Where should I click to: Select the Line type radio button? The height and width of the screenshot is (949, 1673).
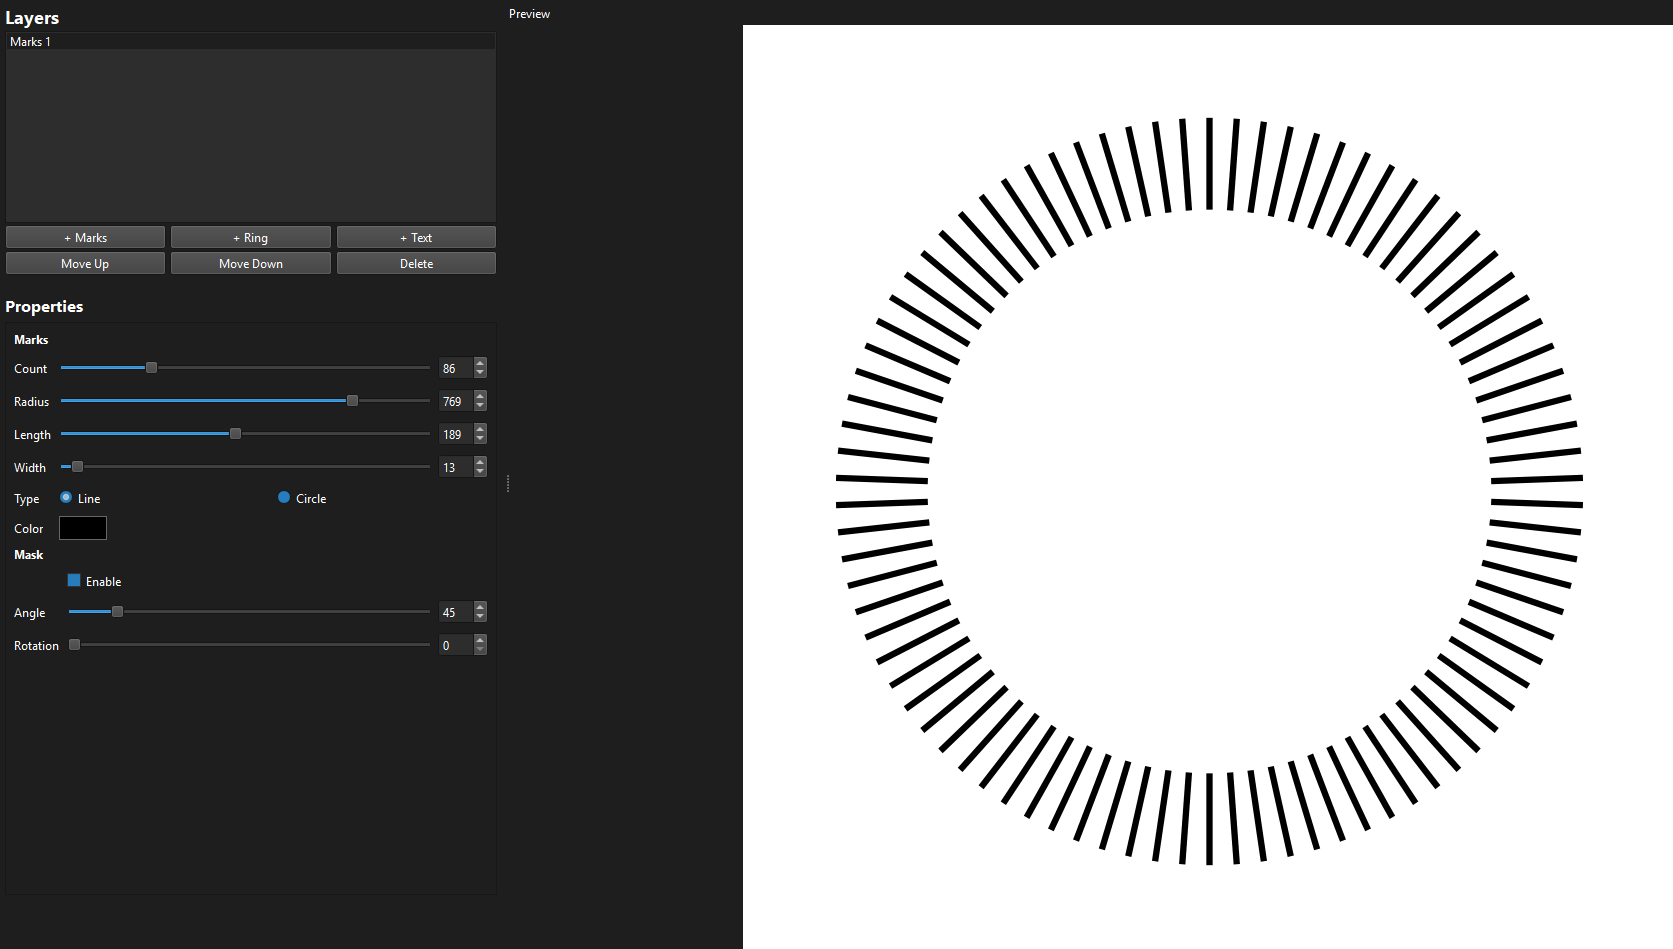[x=66, y=498]
